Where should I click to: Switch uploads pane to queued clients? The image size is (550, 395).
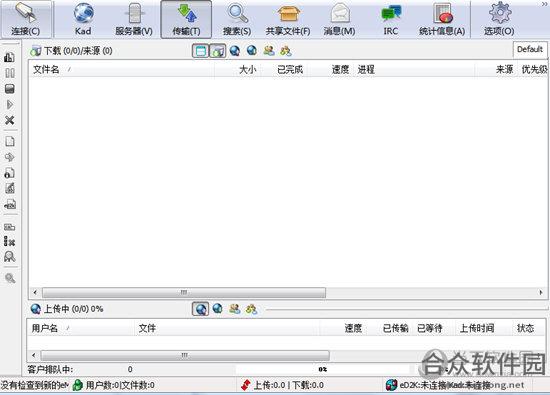235,309
